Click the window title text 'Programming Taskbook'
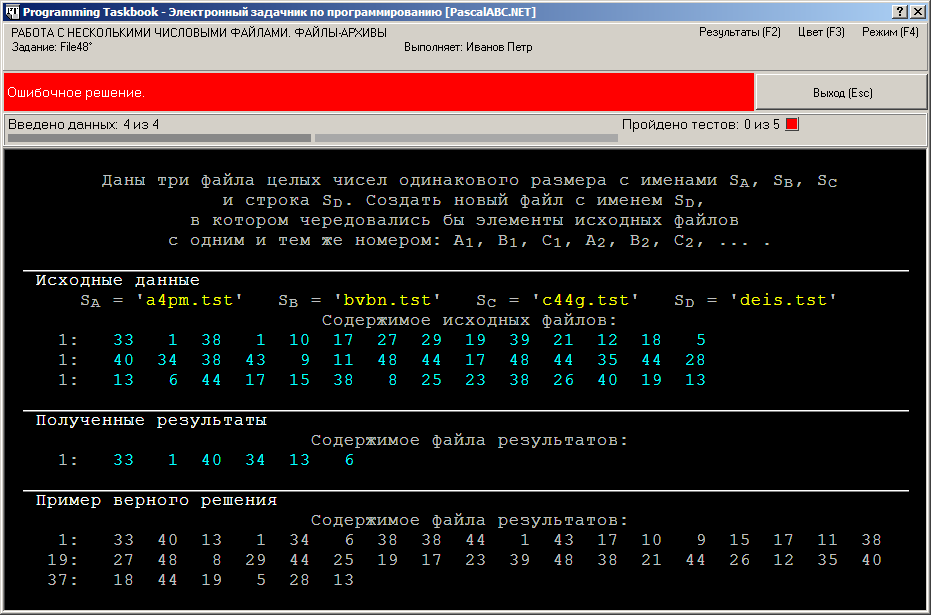Image resolution: width=931 pixels, height=615 pixels. (91, 12)
